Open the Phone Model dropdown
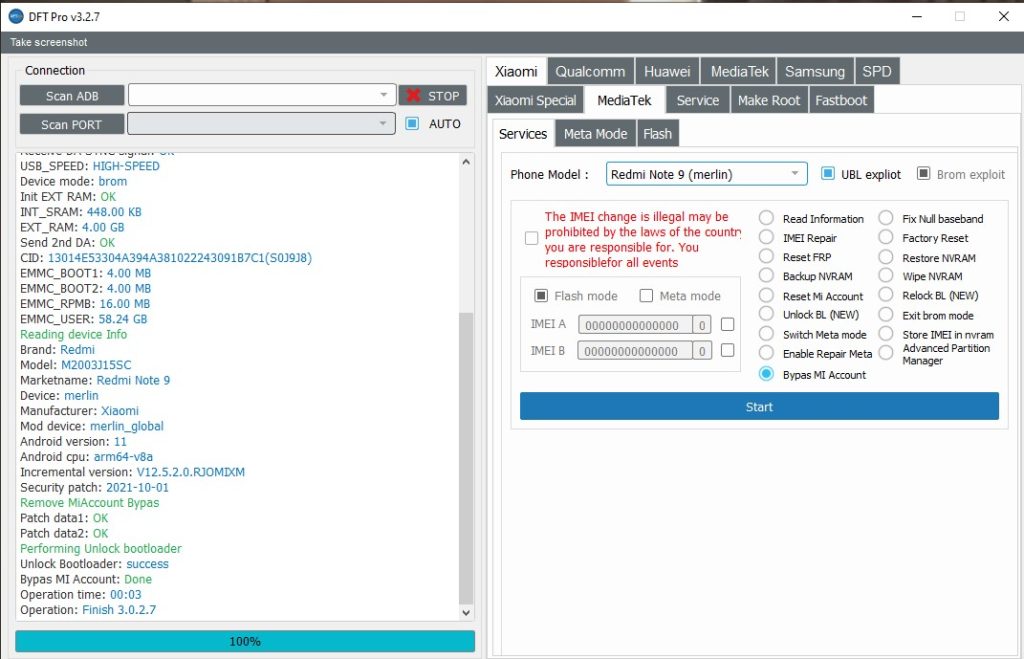This screenshot has width=1024, height=659. tap(707, 174)
